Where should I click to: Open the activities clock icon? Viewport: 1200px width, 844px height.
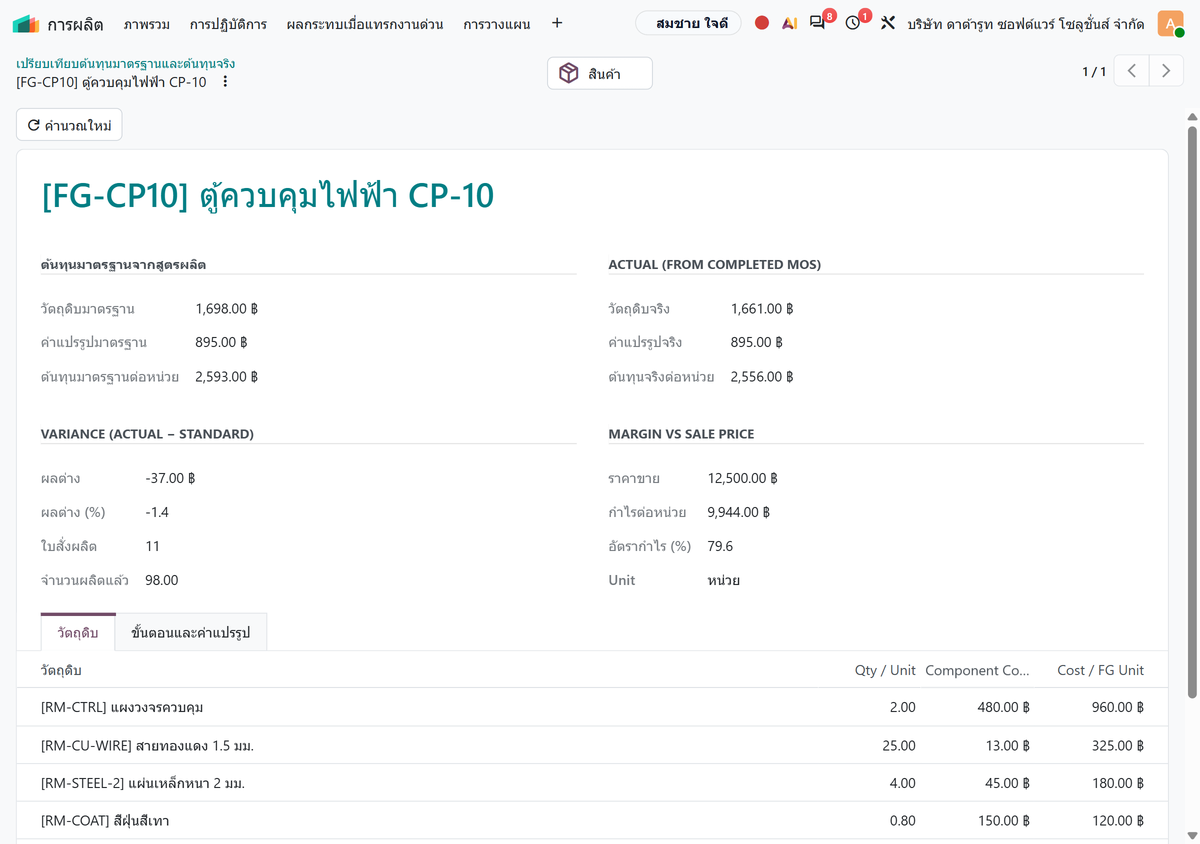(x=853, y=23)
